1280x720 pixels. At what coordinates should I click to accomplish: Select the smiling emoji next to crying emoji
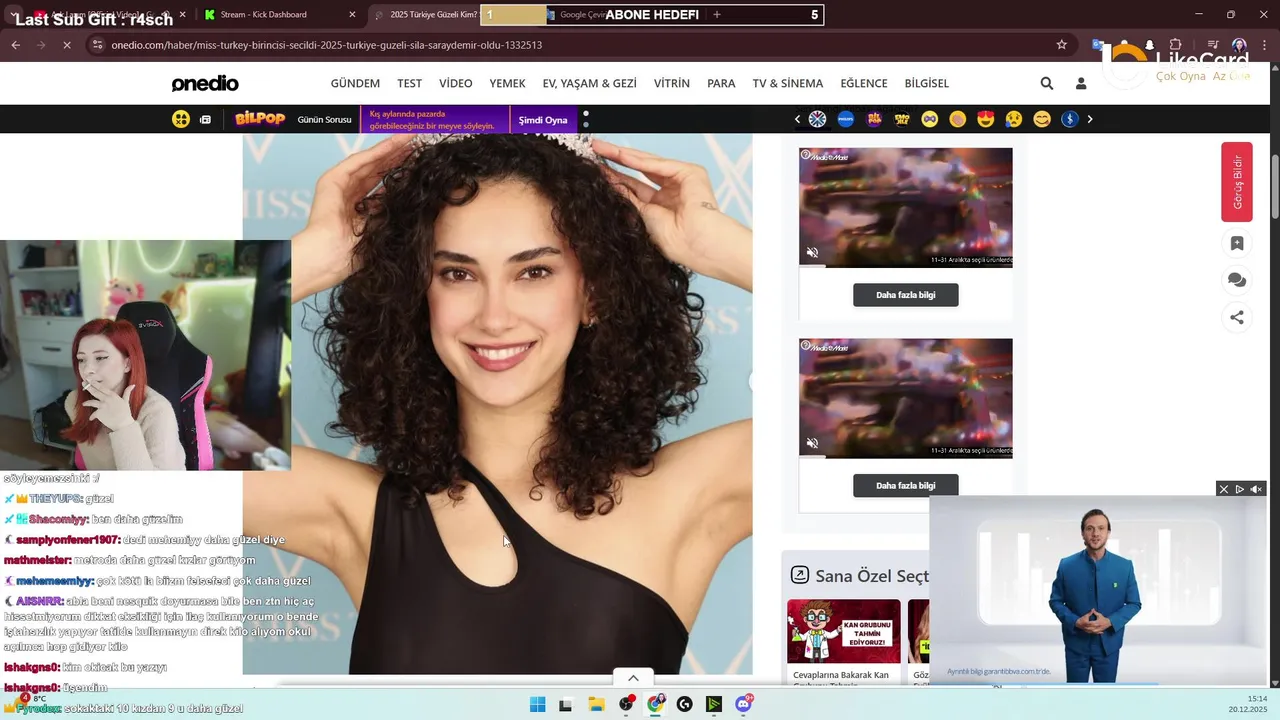click(x=1042, y=119)
